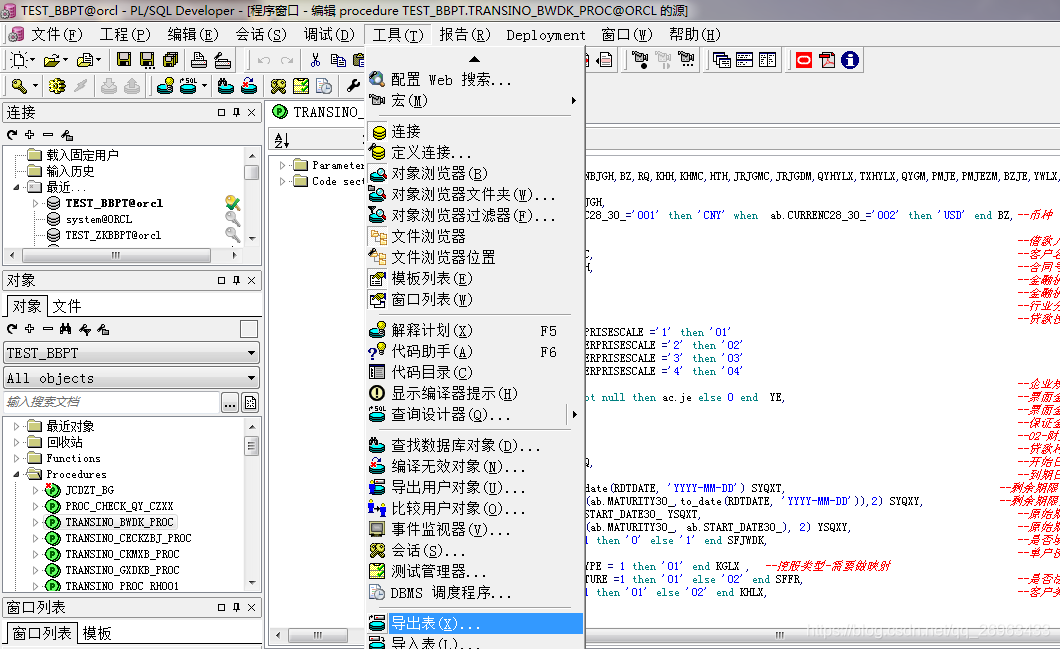Image resolution: width=1060 pixels, height=649 pixels.
Task: Switch to the 模板 tab
Action: tap(97, 633)
